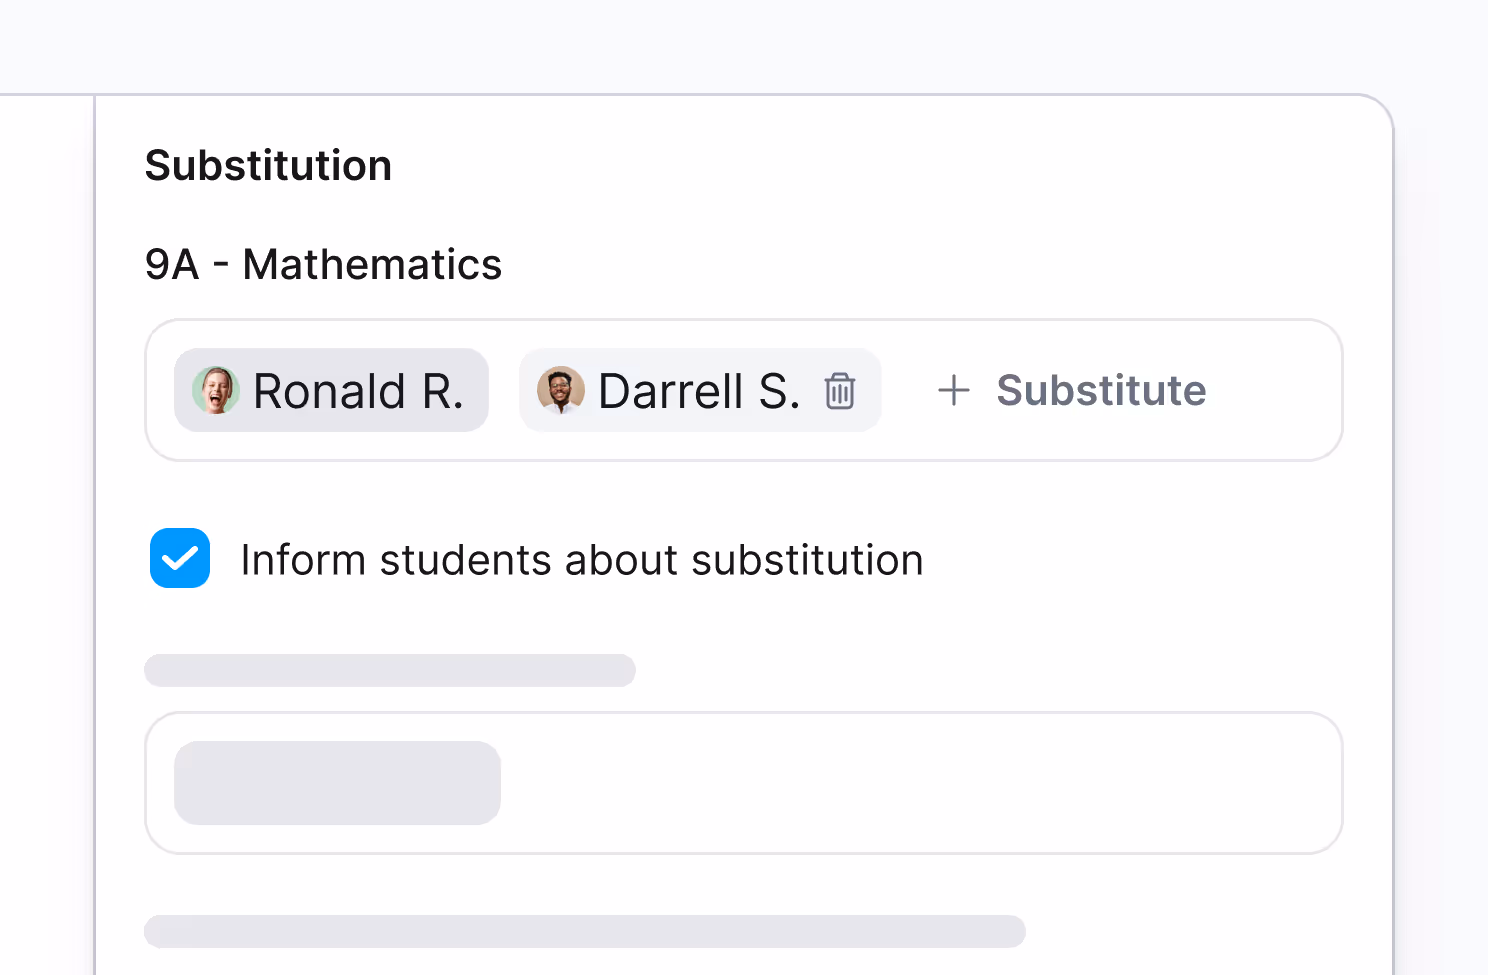Click the long gray placeholder bar at the bottom
The width and height of the screenshot is (1488, 975).
[585, 931]
